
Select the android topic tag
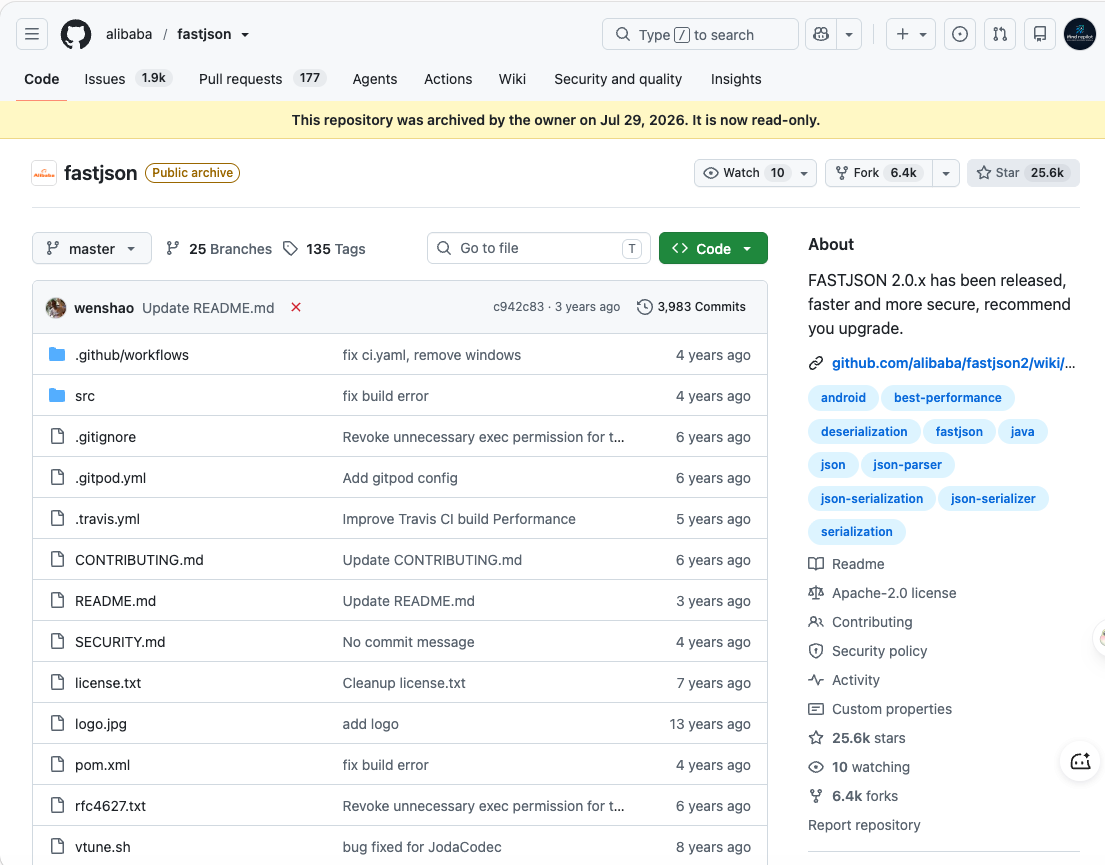pyautogui.click(x=843, y=398)
